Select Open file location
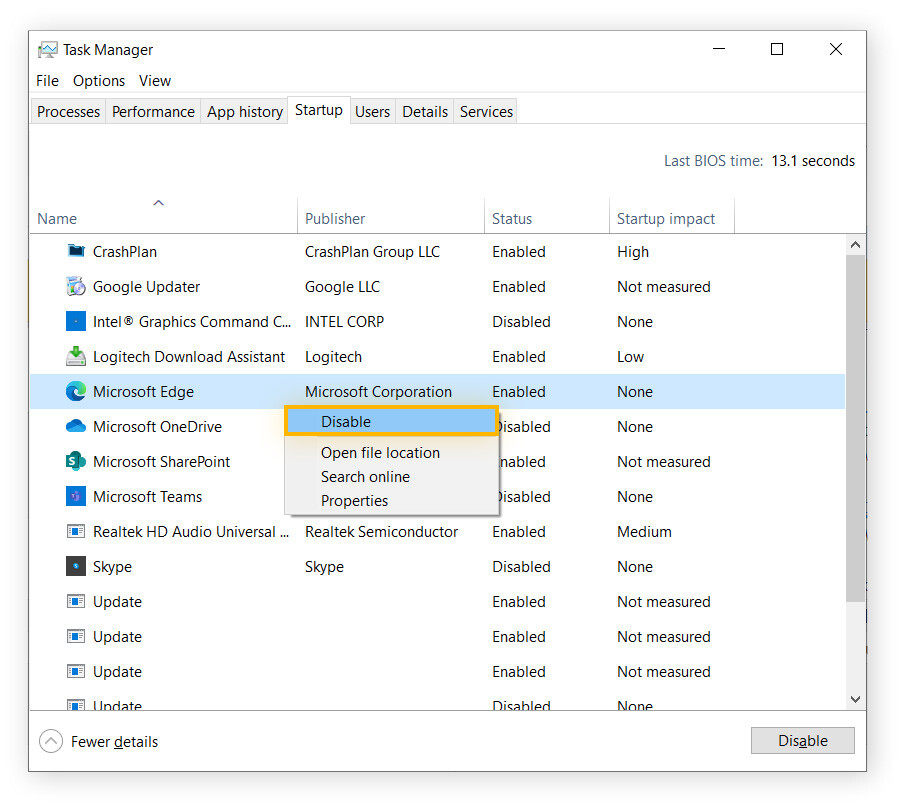The width and height of the screenshot is (899, 803). 379,452
